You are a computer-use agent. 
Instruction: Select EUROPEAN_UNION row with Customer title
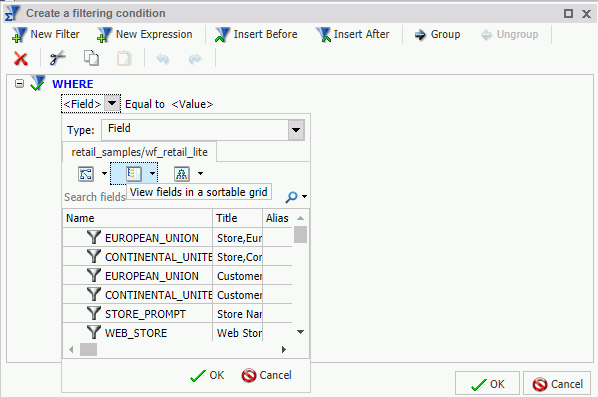tap(177, 276)
